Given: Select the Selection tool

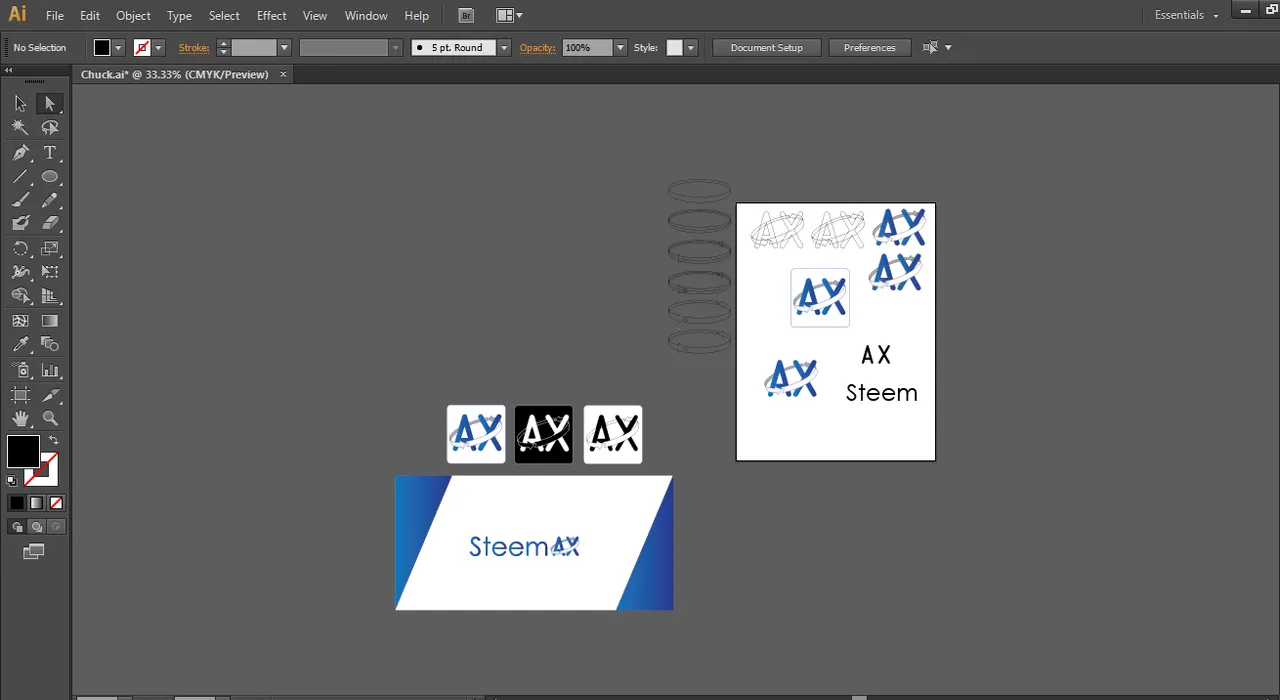Looking at the screenshot, I should pos(20,103).
